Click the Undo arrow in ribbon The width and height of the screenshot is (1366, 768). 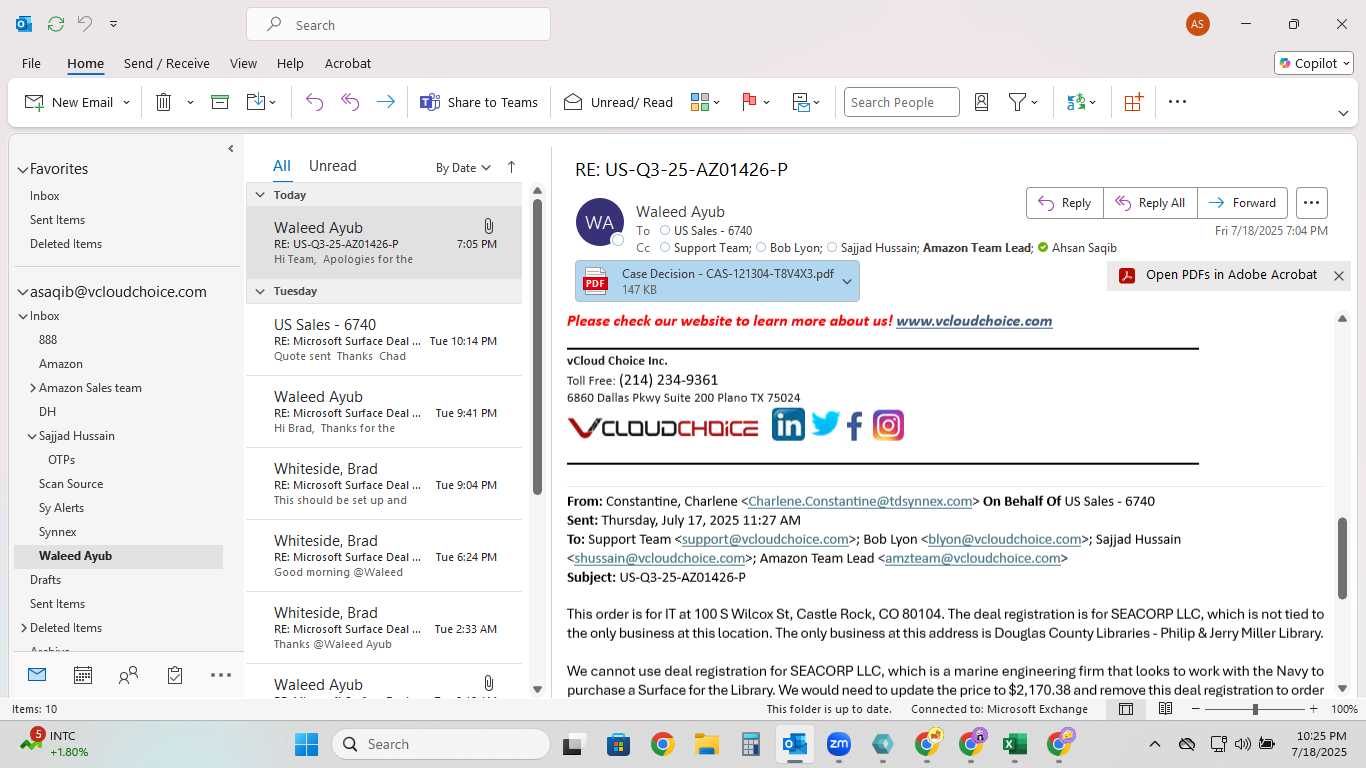(314, 102)
